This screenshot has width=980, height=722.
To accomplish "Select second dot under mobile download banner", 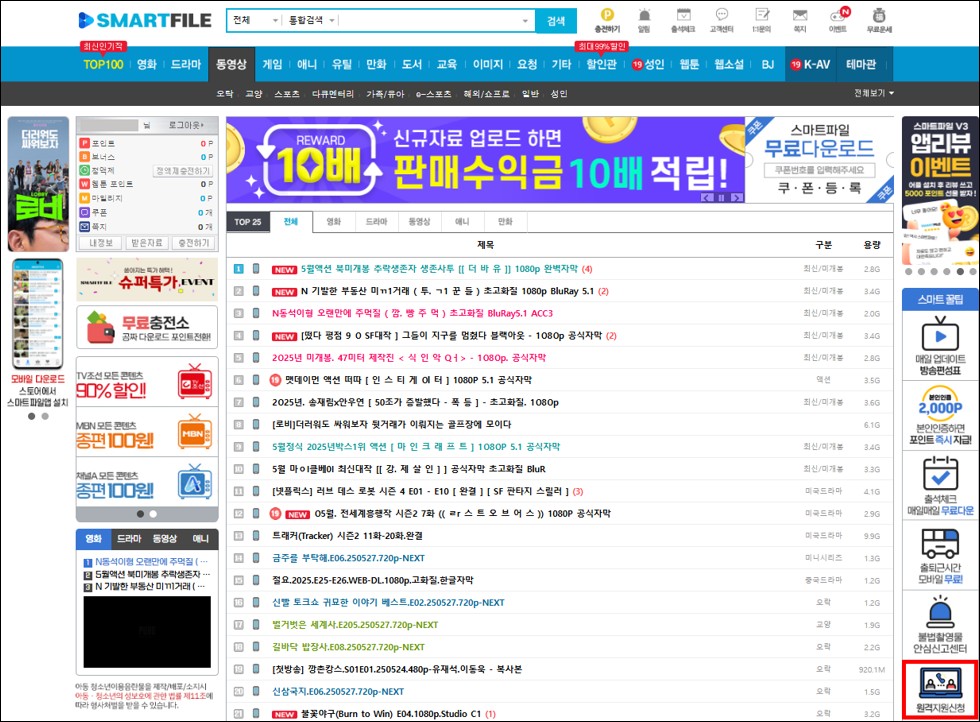I will [x=45, y=416].
